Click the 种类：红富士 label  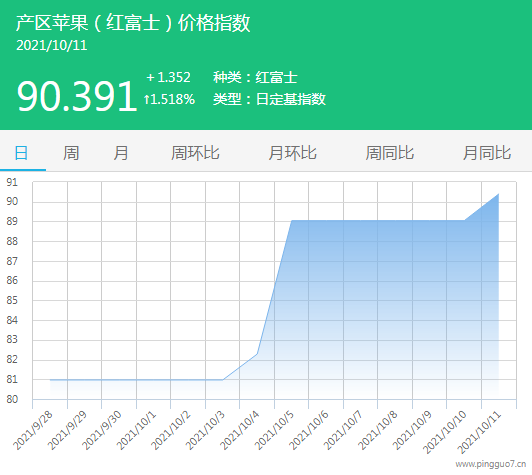255,77
